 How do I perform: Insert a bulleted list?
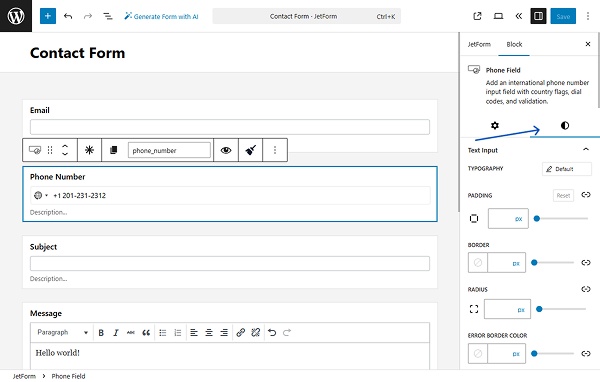tap(163, 333)
